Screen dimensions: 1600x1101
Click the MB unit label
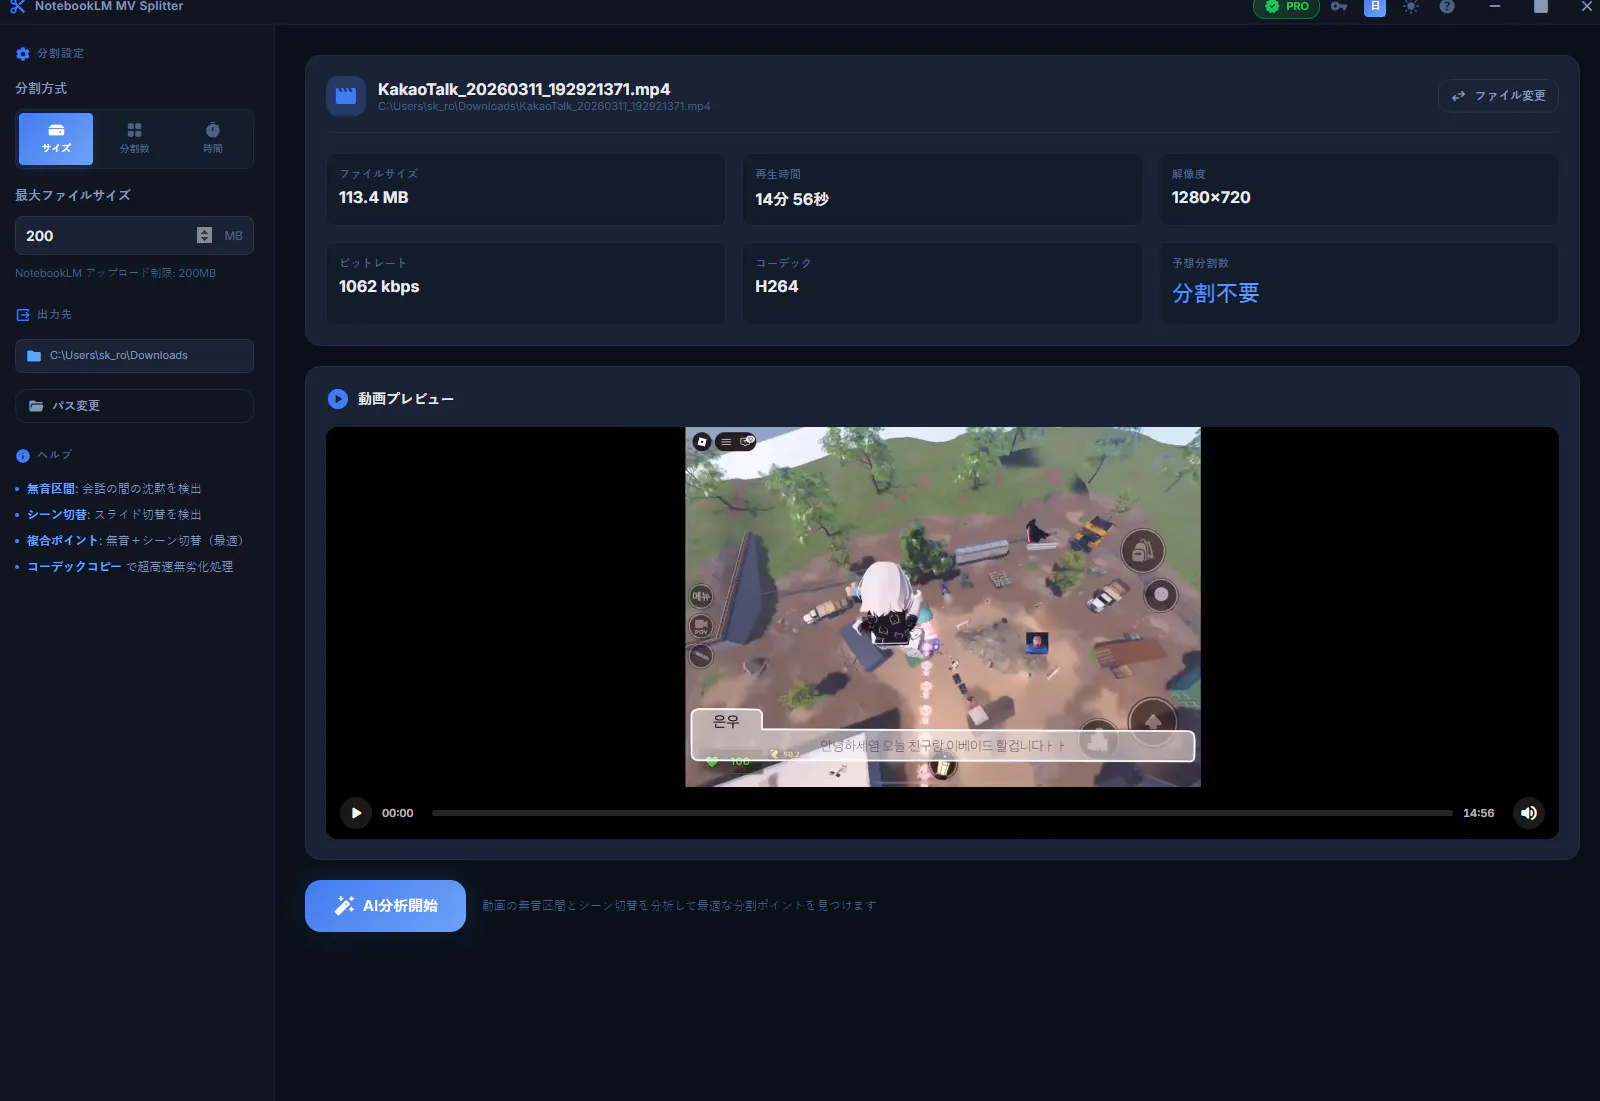coord(234,236)
